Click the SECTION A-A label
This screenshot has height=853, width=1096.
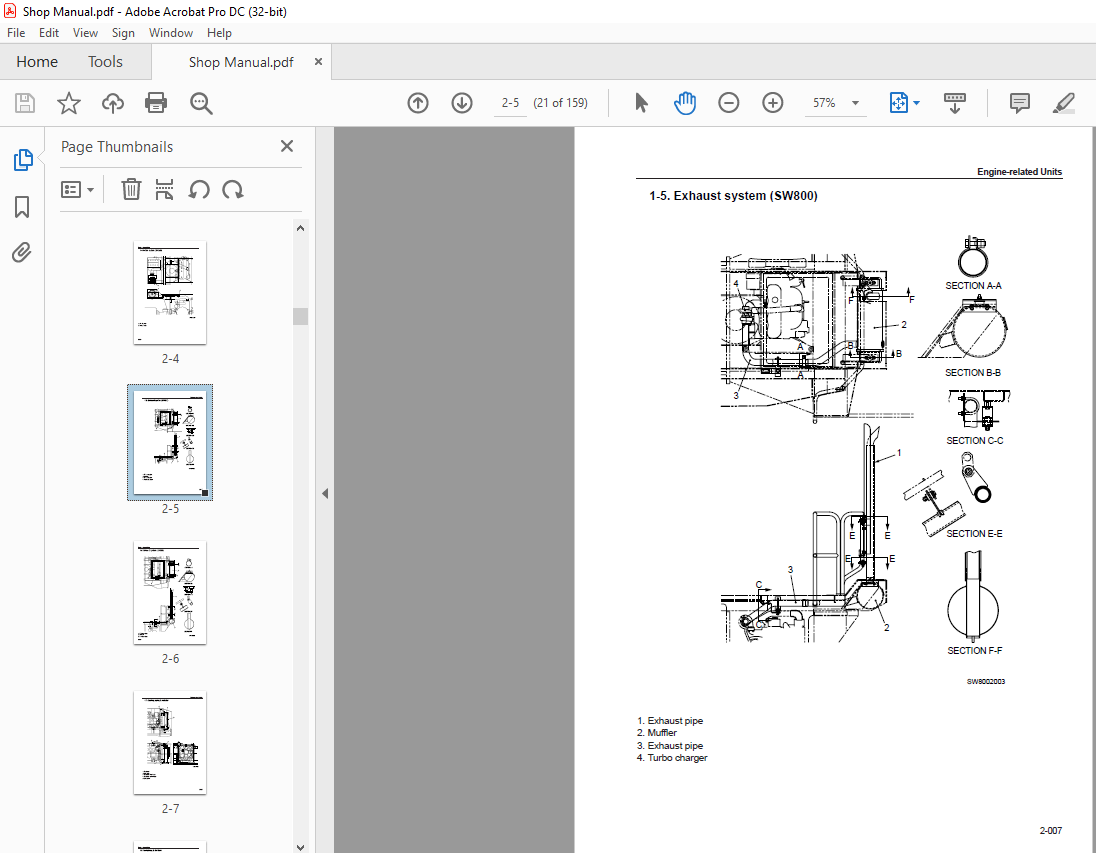973,285
